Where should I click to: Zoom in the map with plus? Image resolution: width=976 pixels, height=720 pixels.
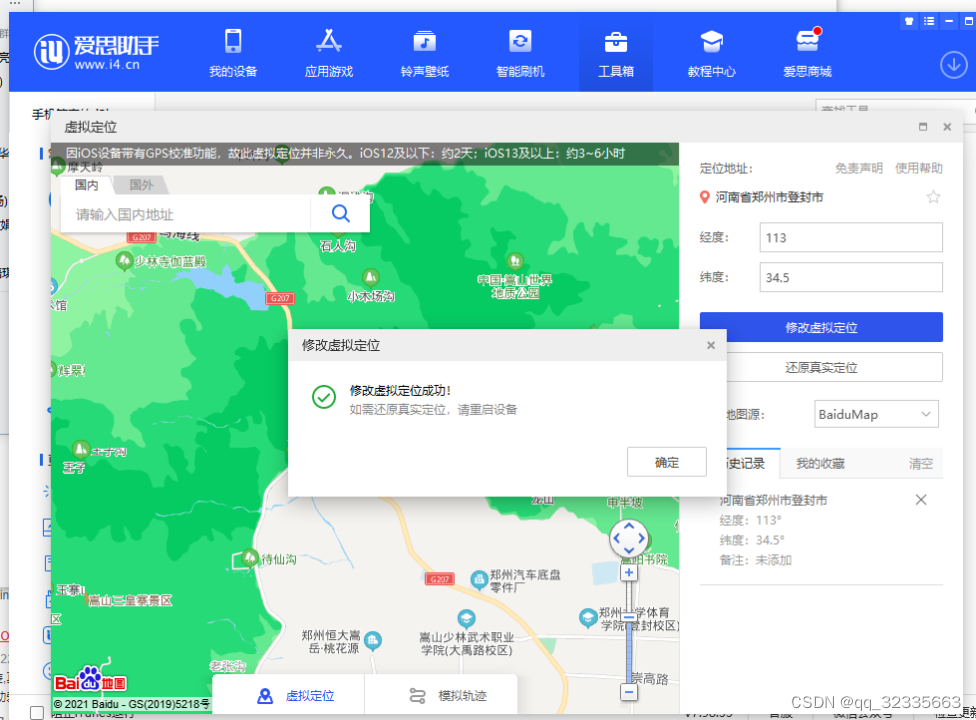(629, 573)
